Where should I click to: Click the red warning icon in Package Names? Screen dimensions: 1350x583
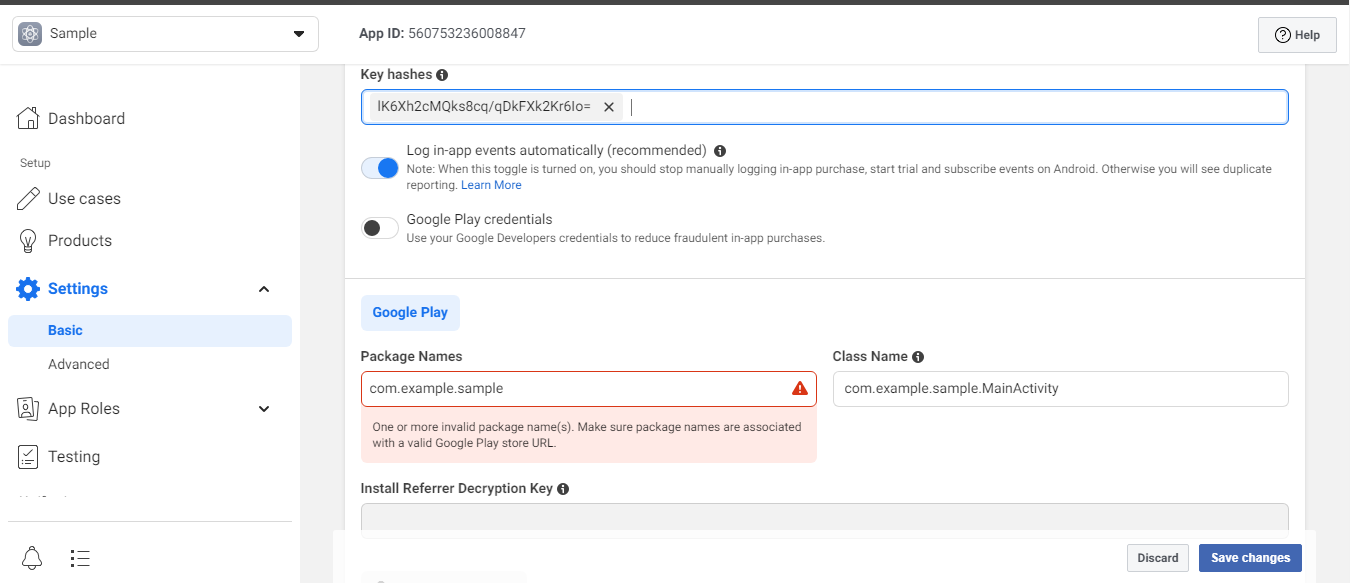pos(799,388)
